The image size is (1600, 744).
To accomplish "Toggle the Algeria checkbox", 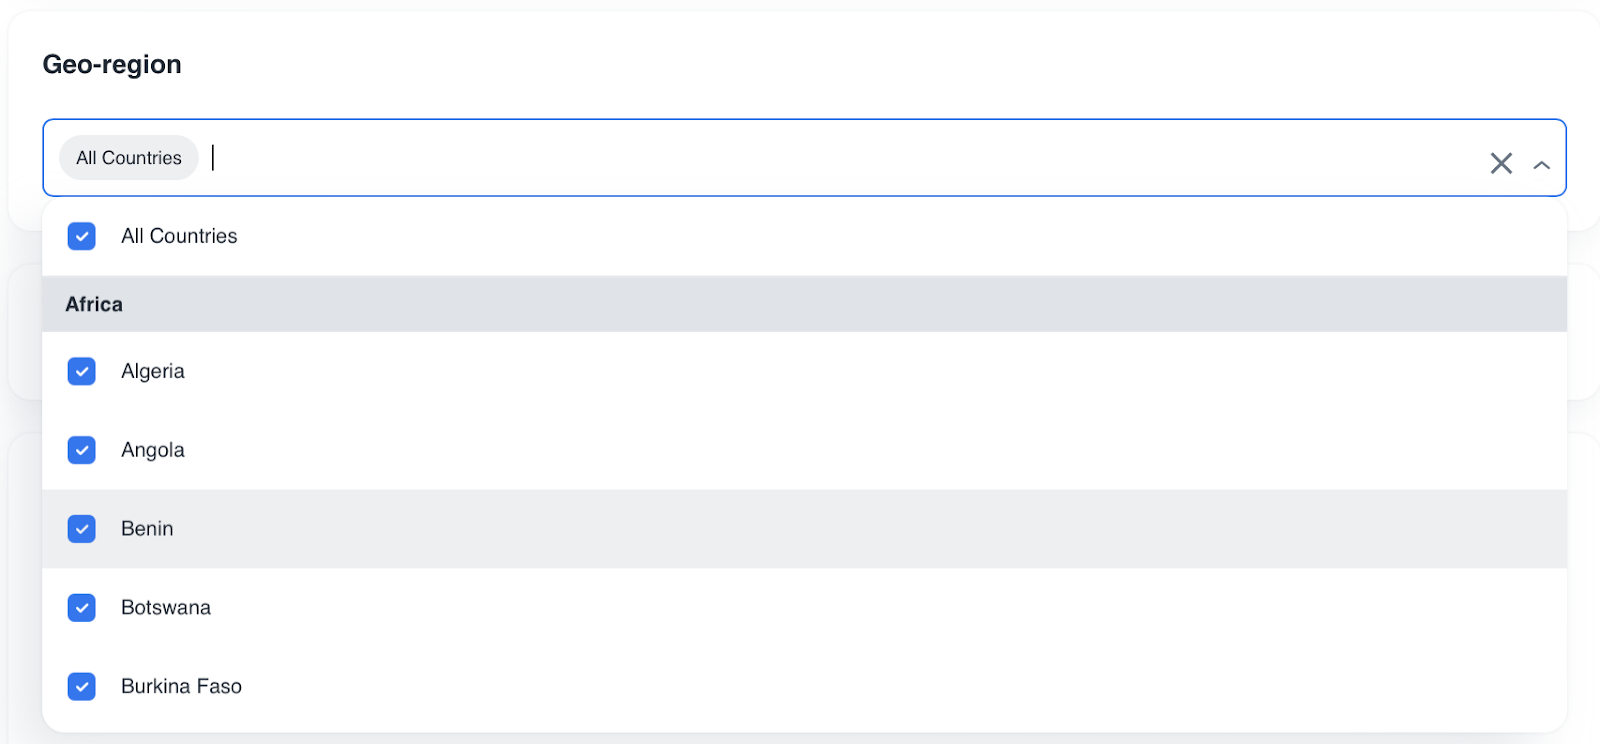I will pyautogui.click(x=82, y=371).
